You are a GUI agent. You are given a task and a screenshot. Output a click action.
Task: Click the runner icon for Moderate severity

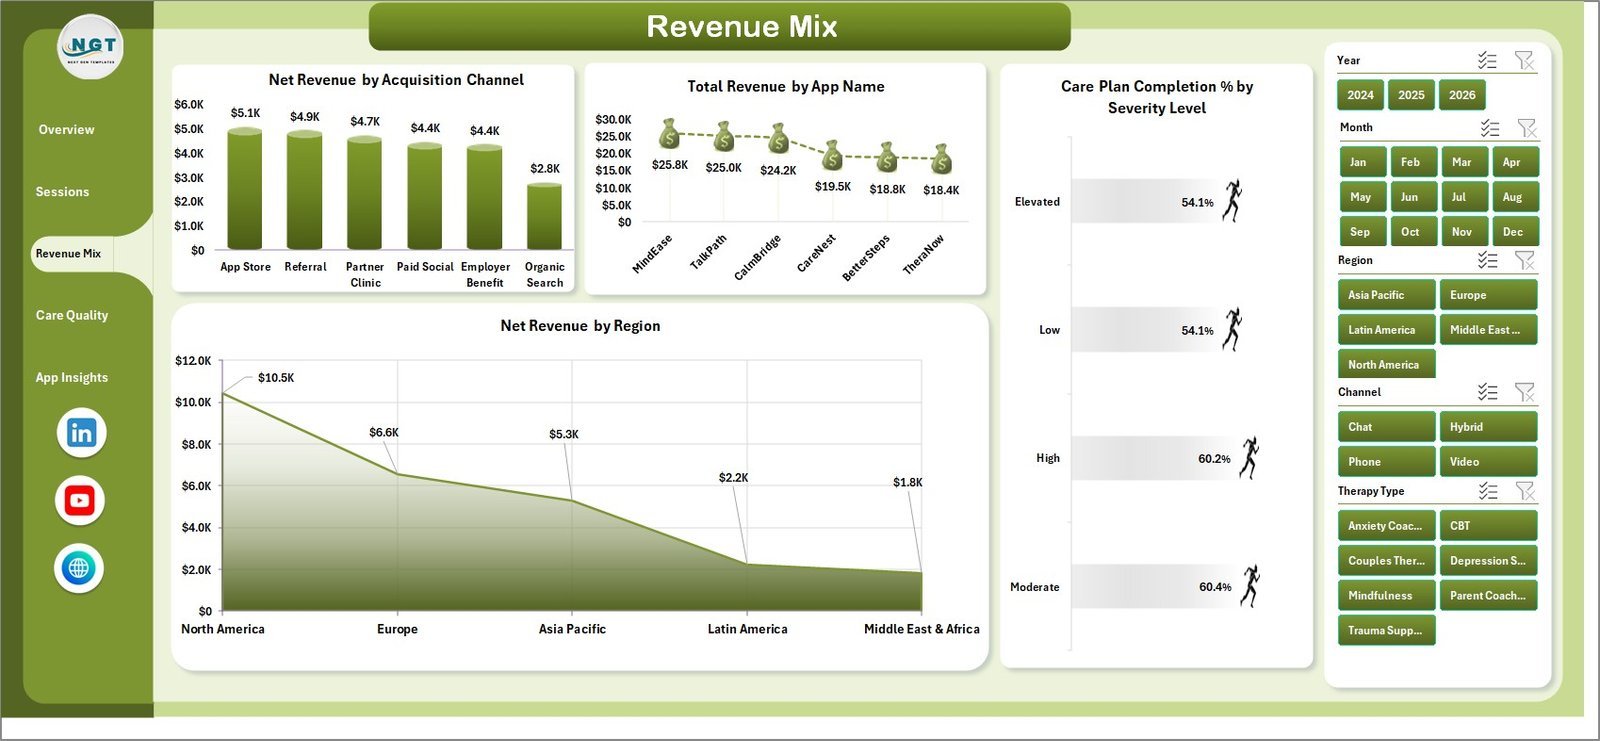1251,586
